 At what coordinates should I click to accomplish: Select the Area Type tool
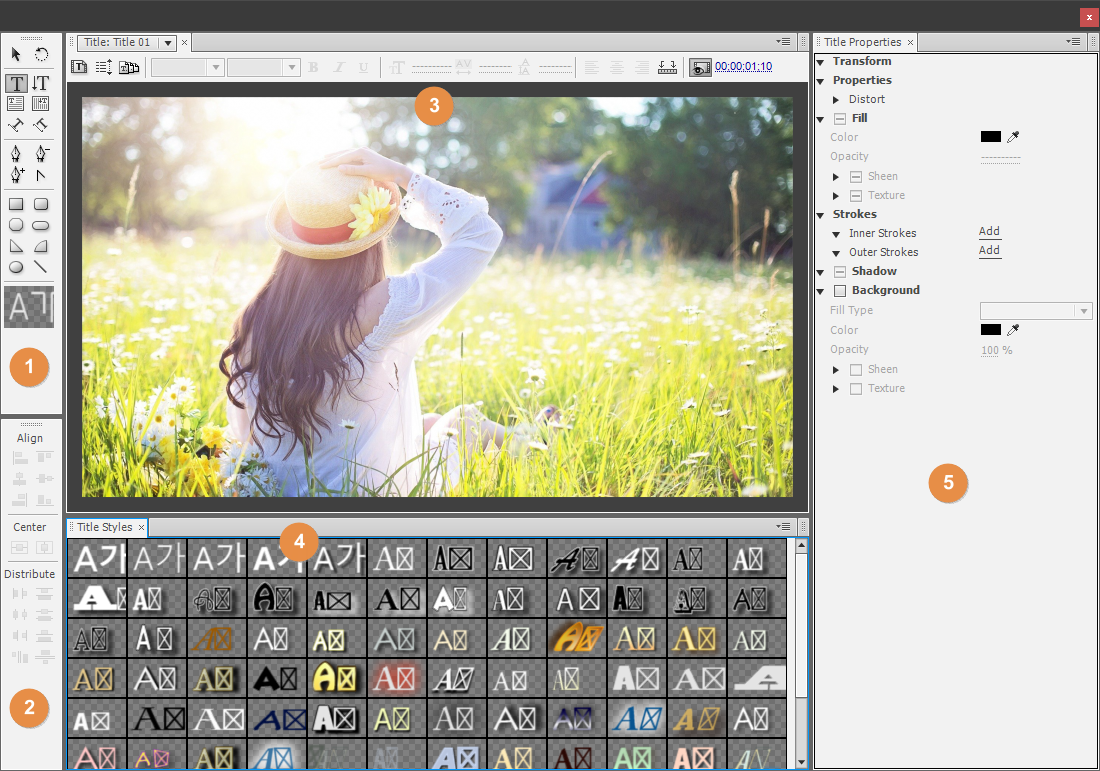[x=15, y=104]
